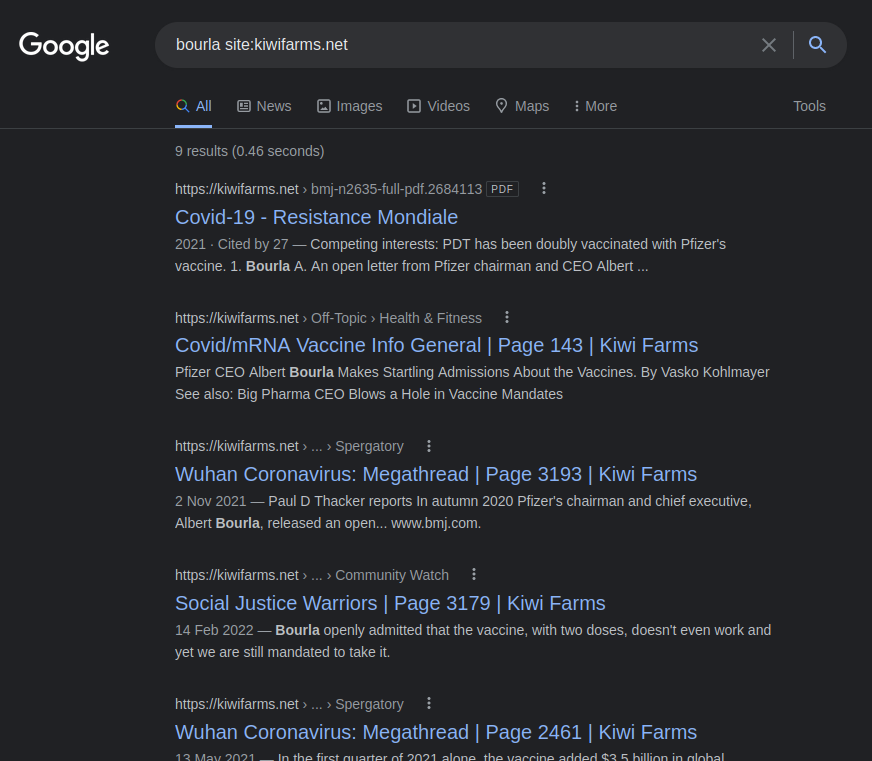
Task: Click the '14 Feb 2022' date
Action: click(214, 630)
